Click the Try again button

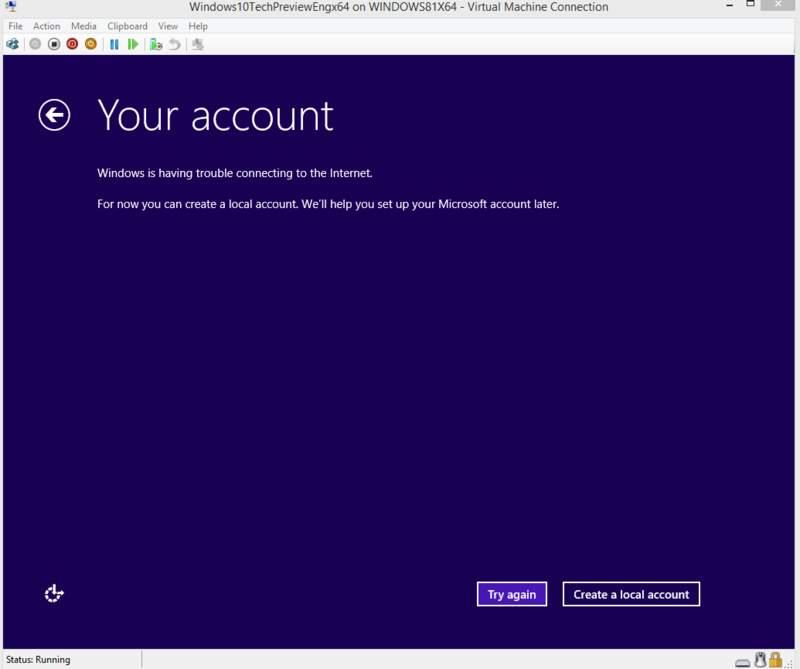[x=512, y=594]
